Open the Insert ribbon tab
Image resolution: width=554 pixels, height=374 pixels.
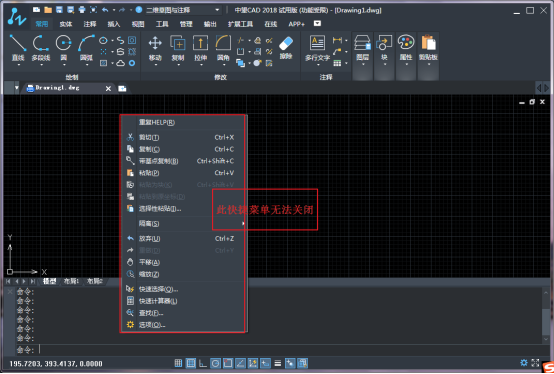coord(114,24)
